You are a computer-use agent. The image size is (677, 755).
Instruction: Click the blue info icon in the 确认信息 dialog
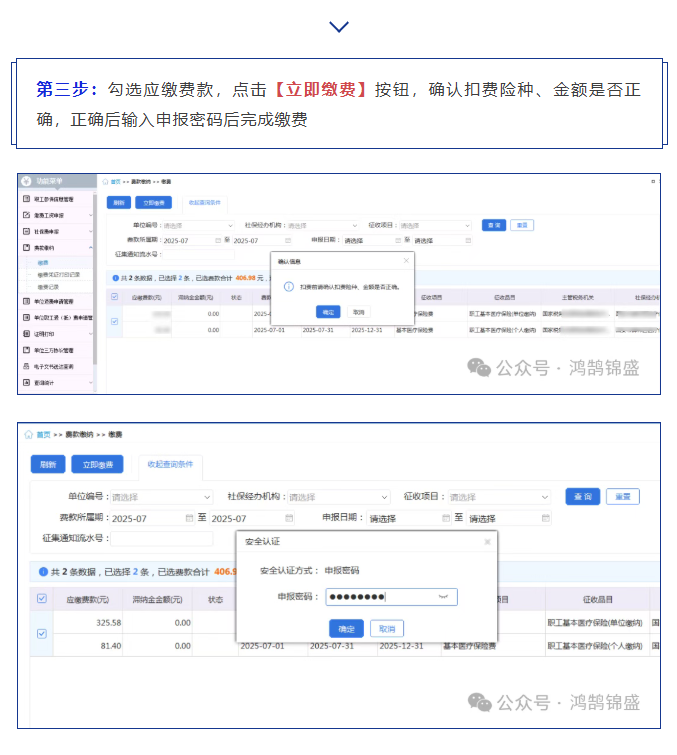point(288,286)
